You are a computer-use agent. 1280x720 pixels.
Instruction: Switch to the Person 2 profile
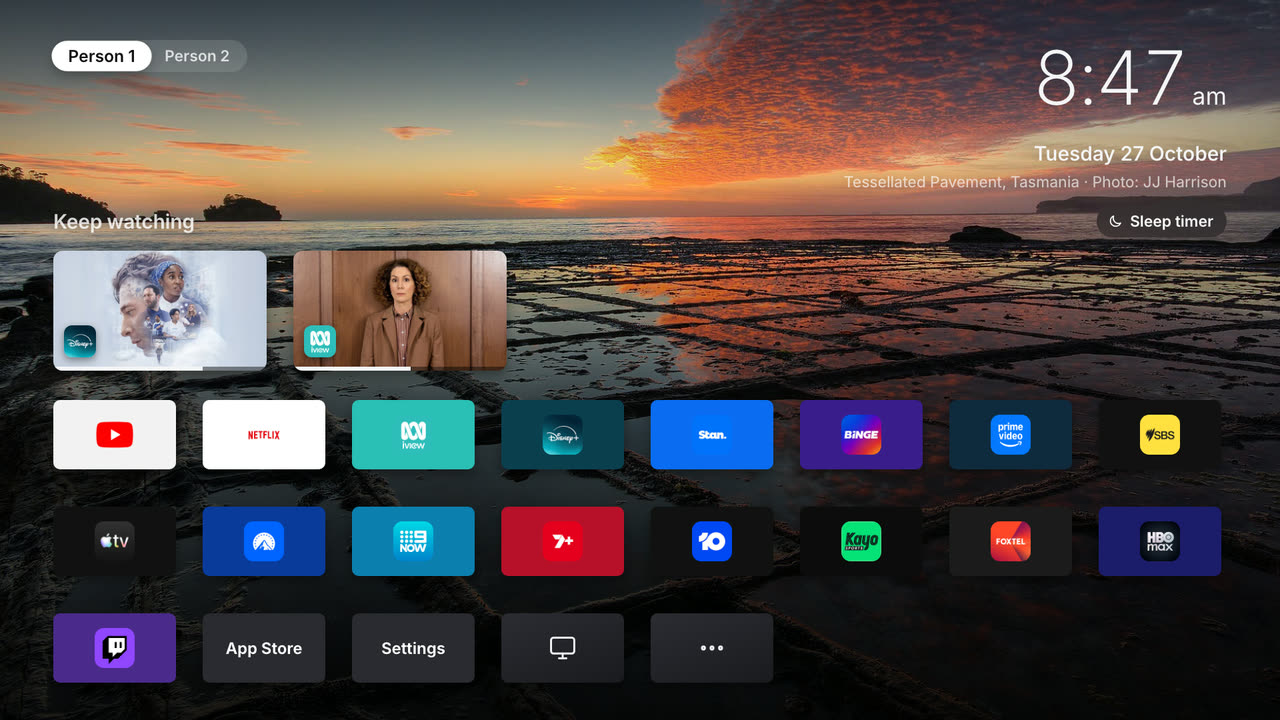197,56
